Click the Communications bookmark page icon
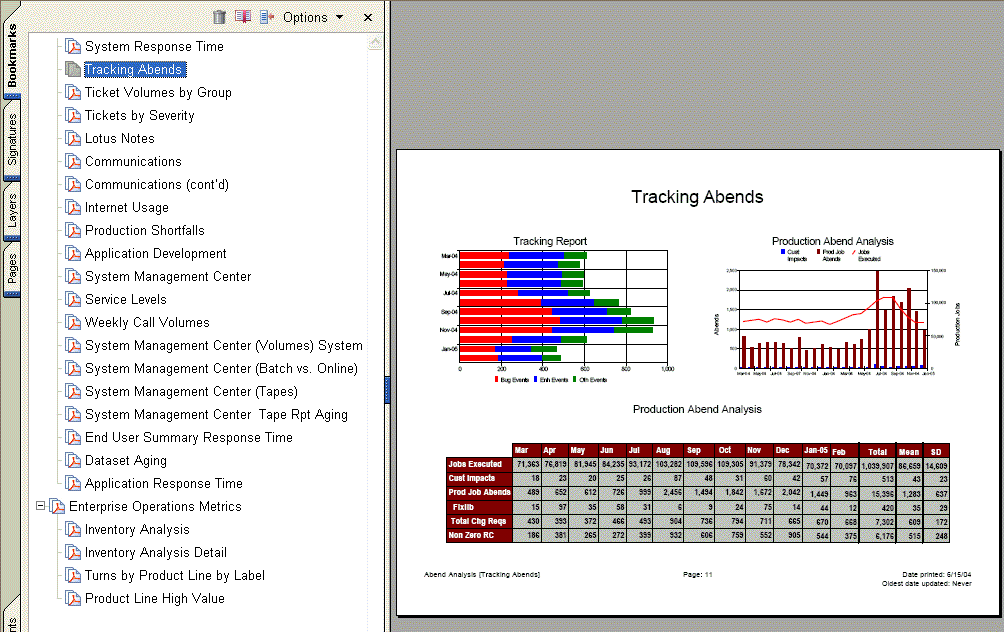Image resolution: width=1004 pixels, height=632 pixels. tap(73, 161)
